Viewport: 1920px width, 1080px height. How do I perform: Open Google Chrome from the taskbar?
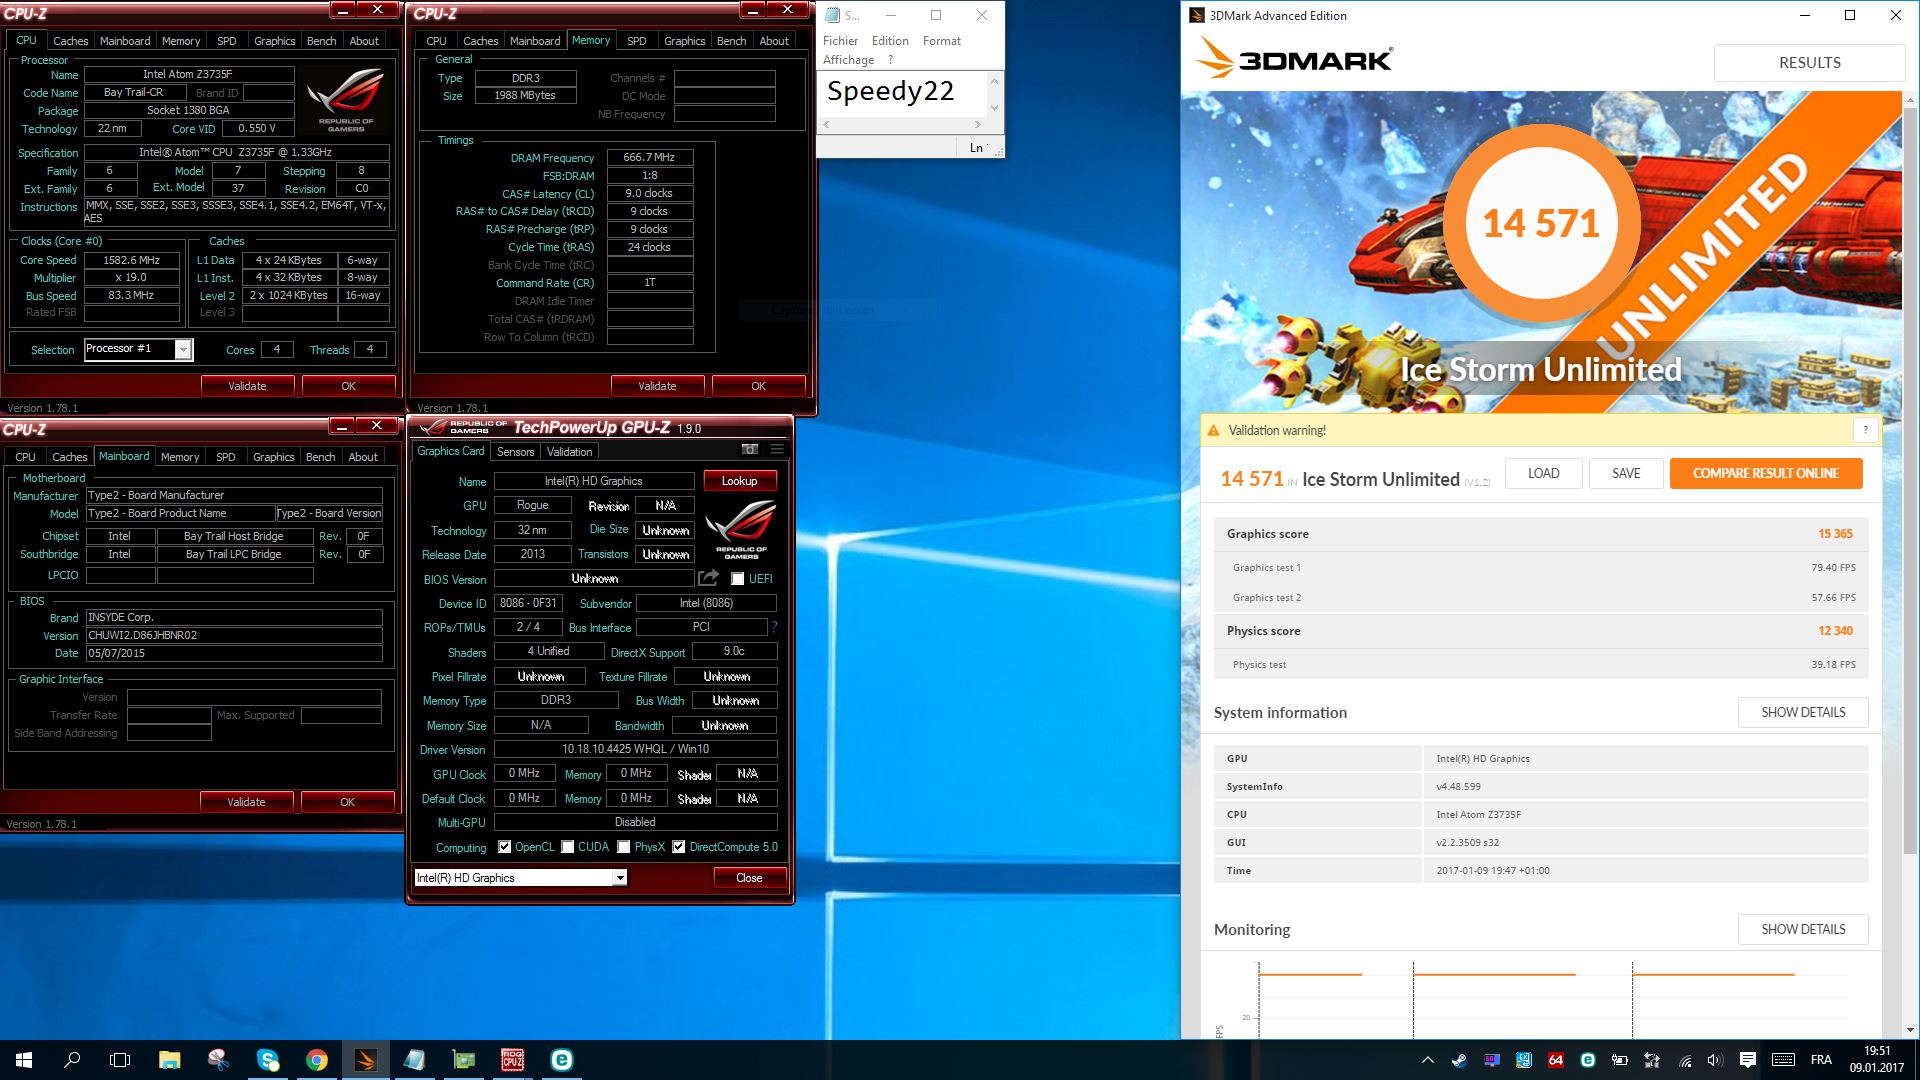click(316, 1060)
